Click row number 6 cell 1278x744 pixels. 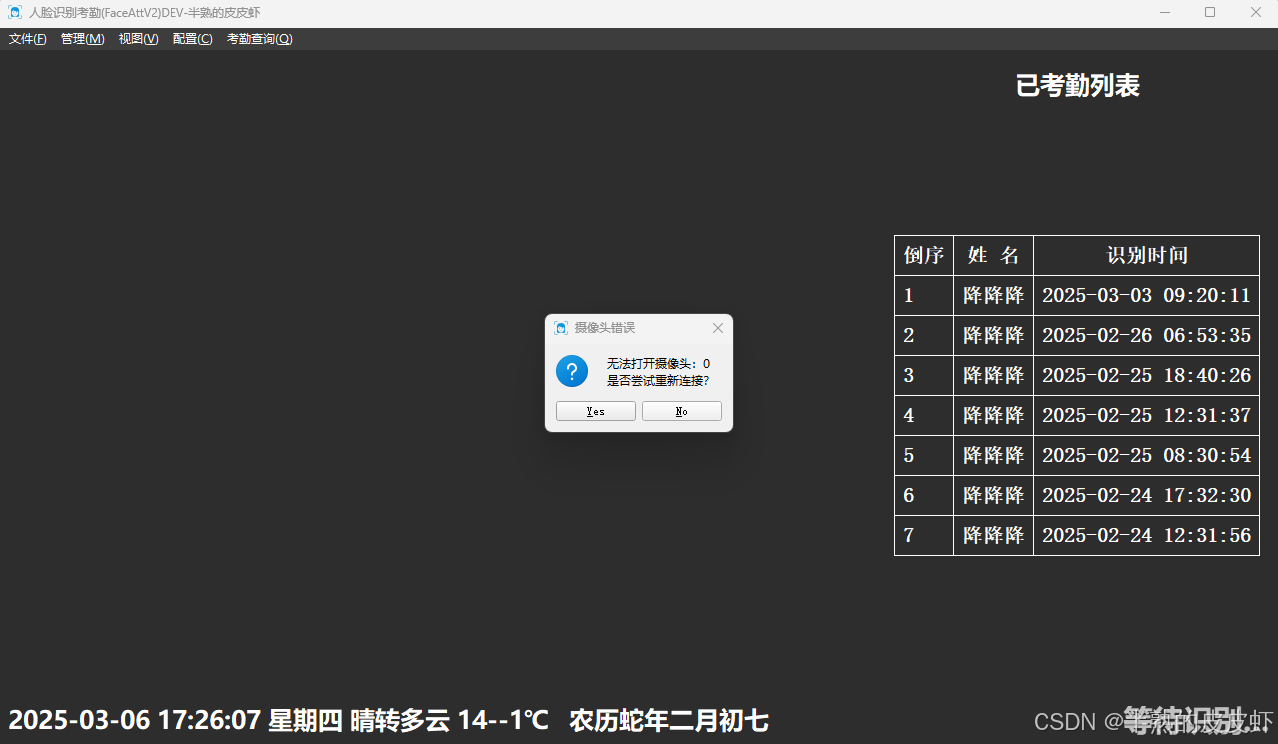tap(924, 495)
